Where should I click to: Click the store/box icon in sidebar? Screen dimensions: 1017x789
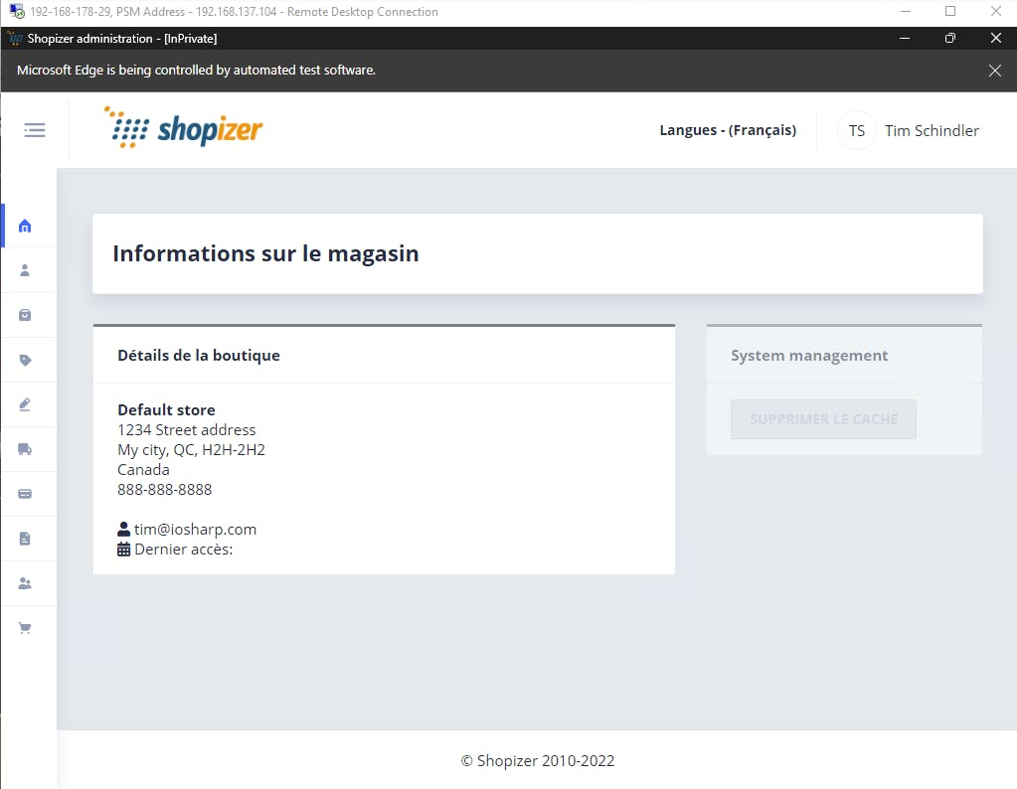[x=27, y=314]
